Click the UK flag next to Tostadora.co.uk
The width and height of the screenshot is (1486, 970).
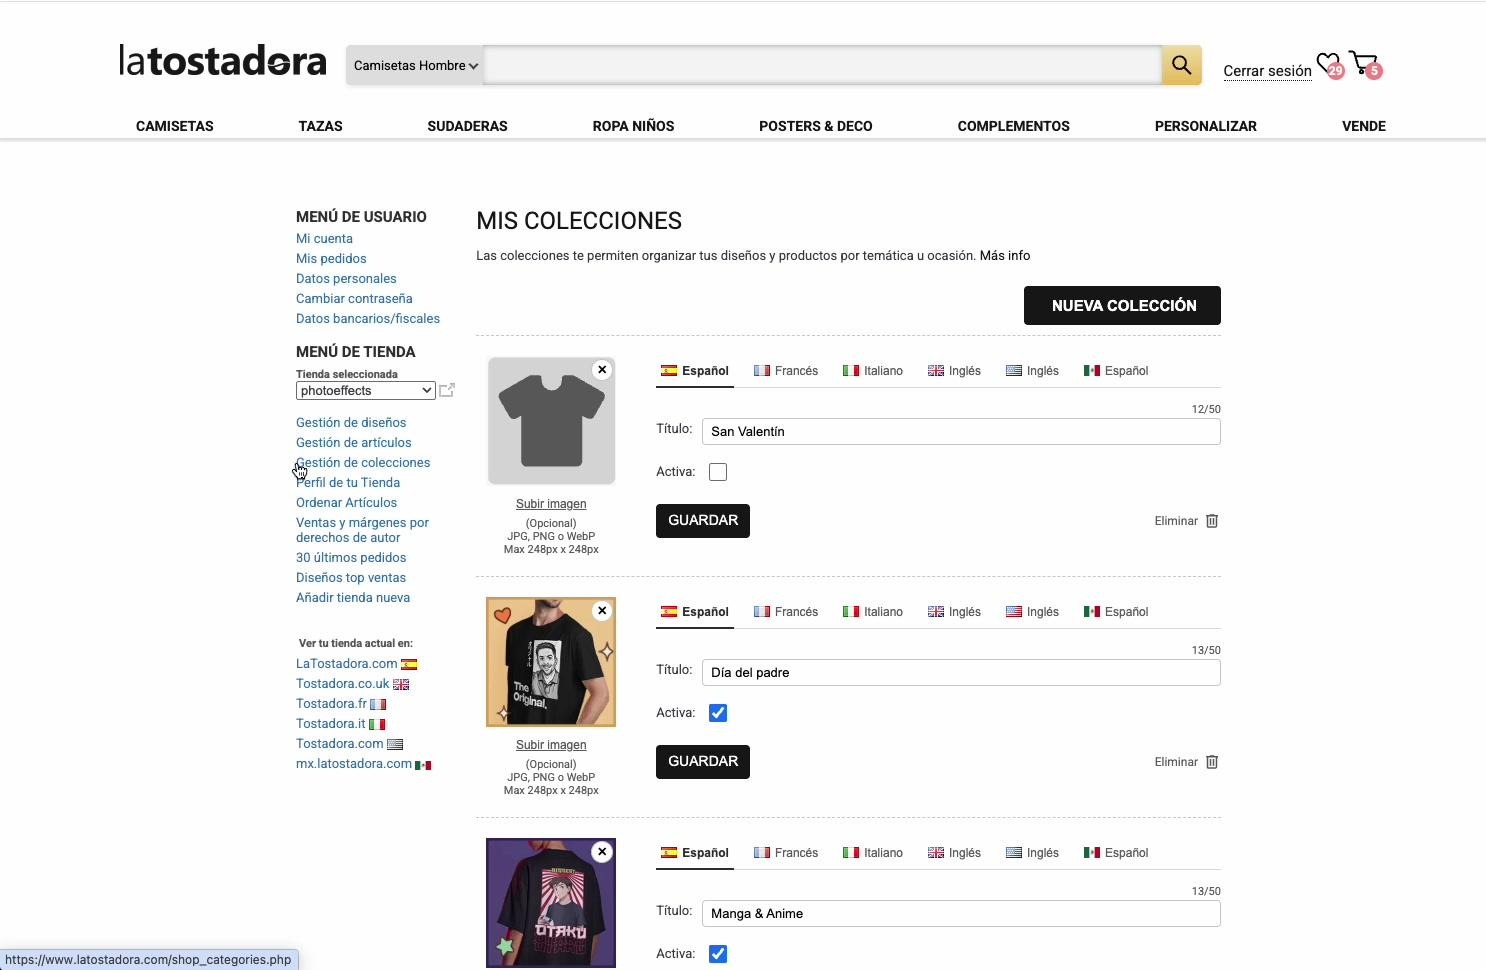click(x=401, y=684)
